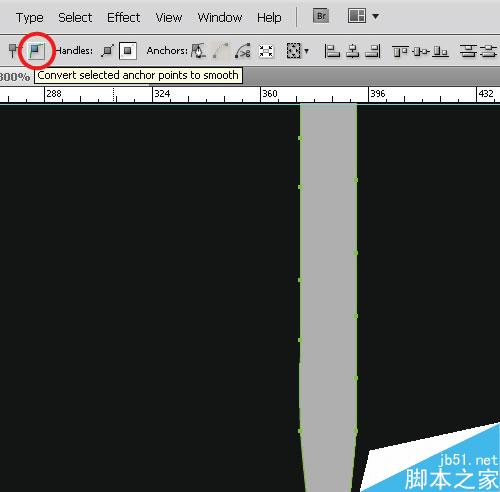This screenshot has height=492, width=500.
Task: Open the Select menu
Action: (x=75, y=17)
